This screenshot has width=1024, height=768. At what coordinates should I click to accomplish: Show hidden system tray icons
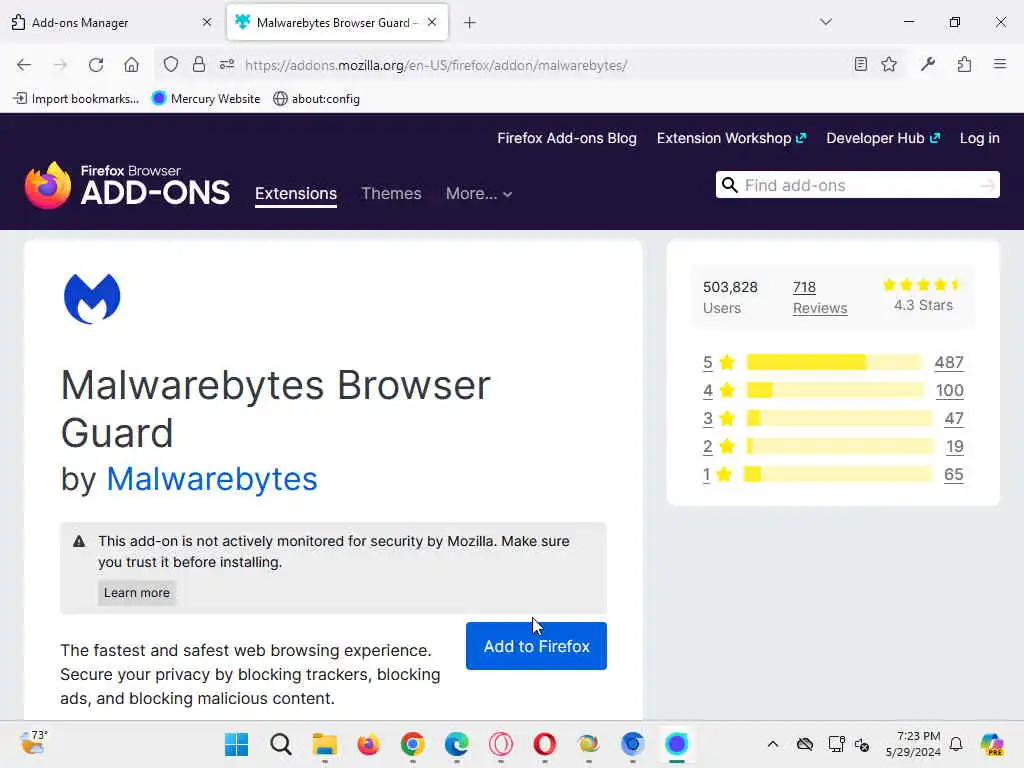tap(773, 744)
